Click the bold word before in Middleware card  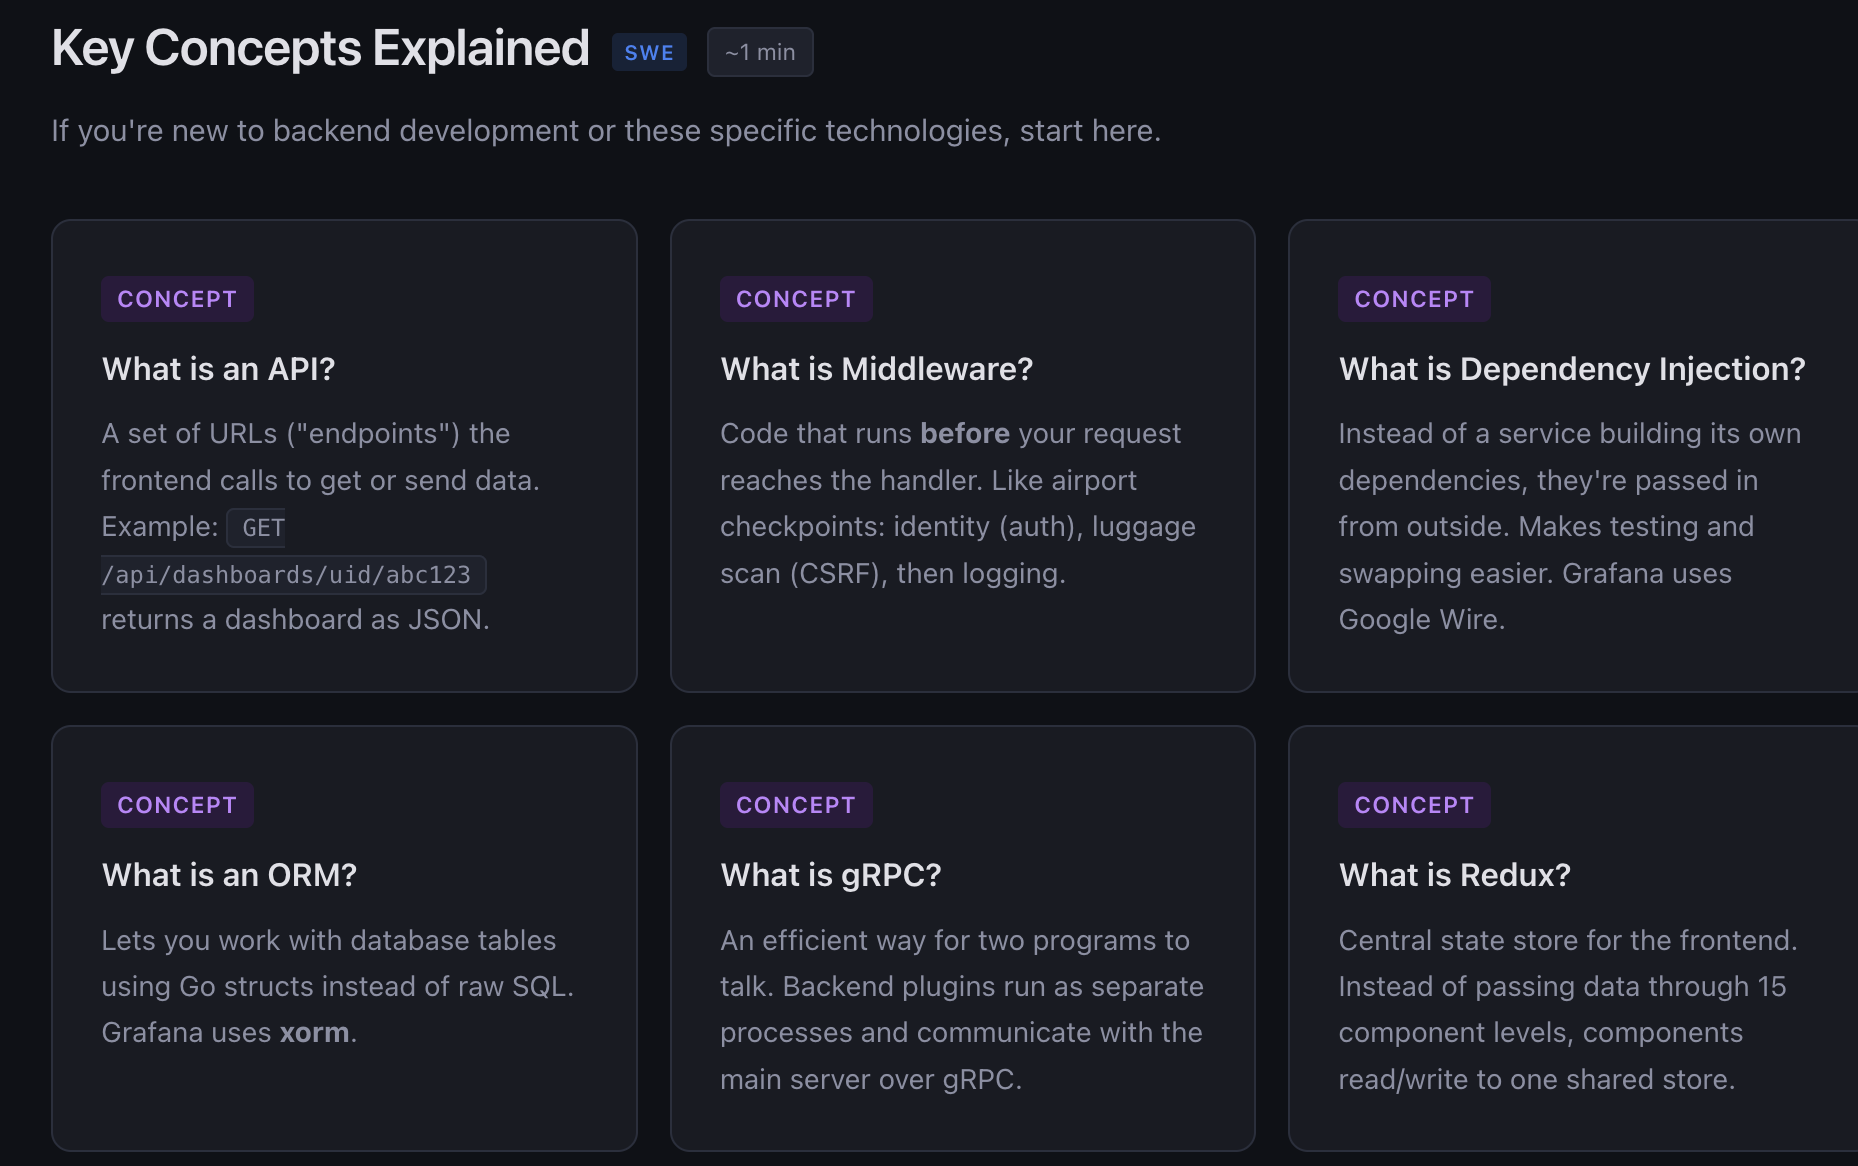(964, 434)
